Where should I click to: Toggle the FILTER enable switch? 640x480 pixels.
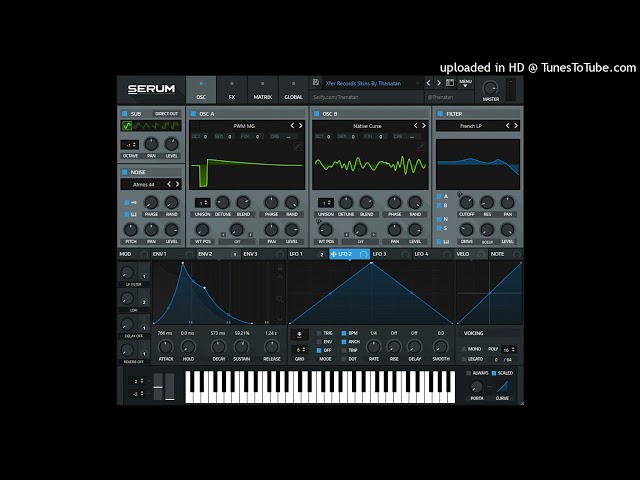click(x=440, y=114)
